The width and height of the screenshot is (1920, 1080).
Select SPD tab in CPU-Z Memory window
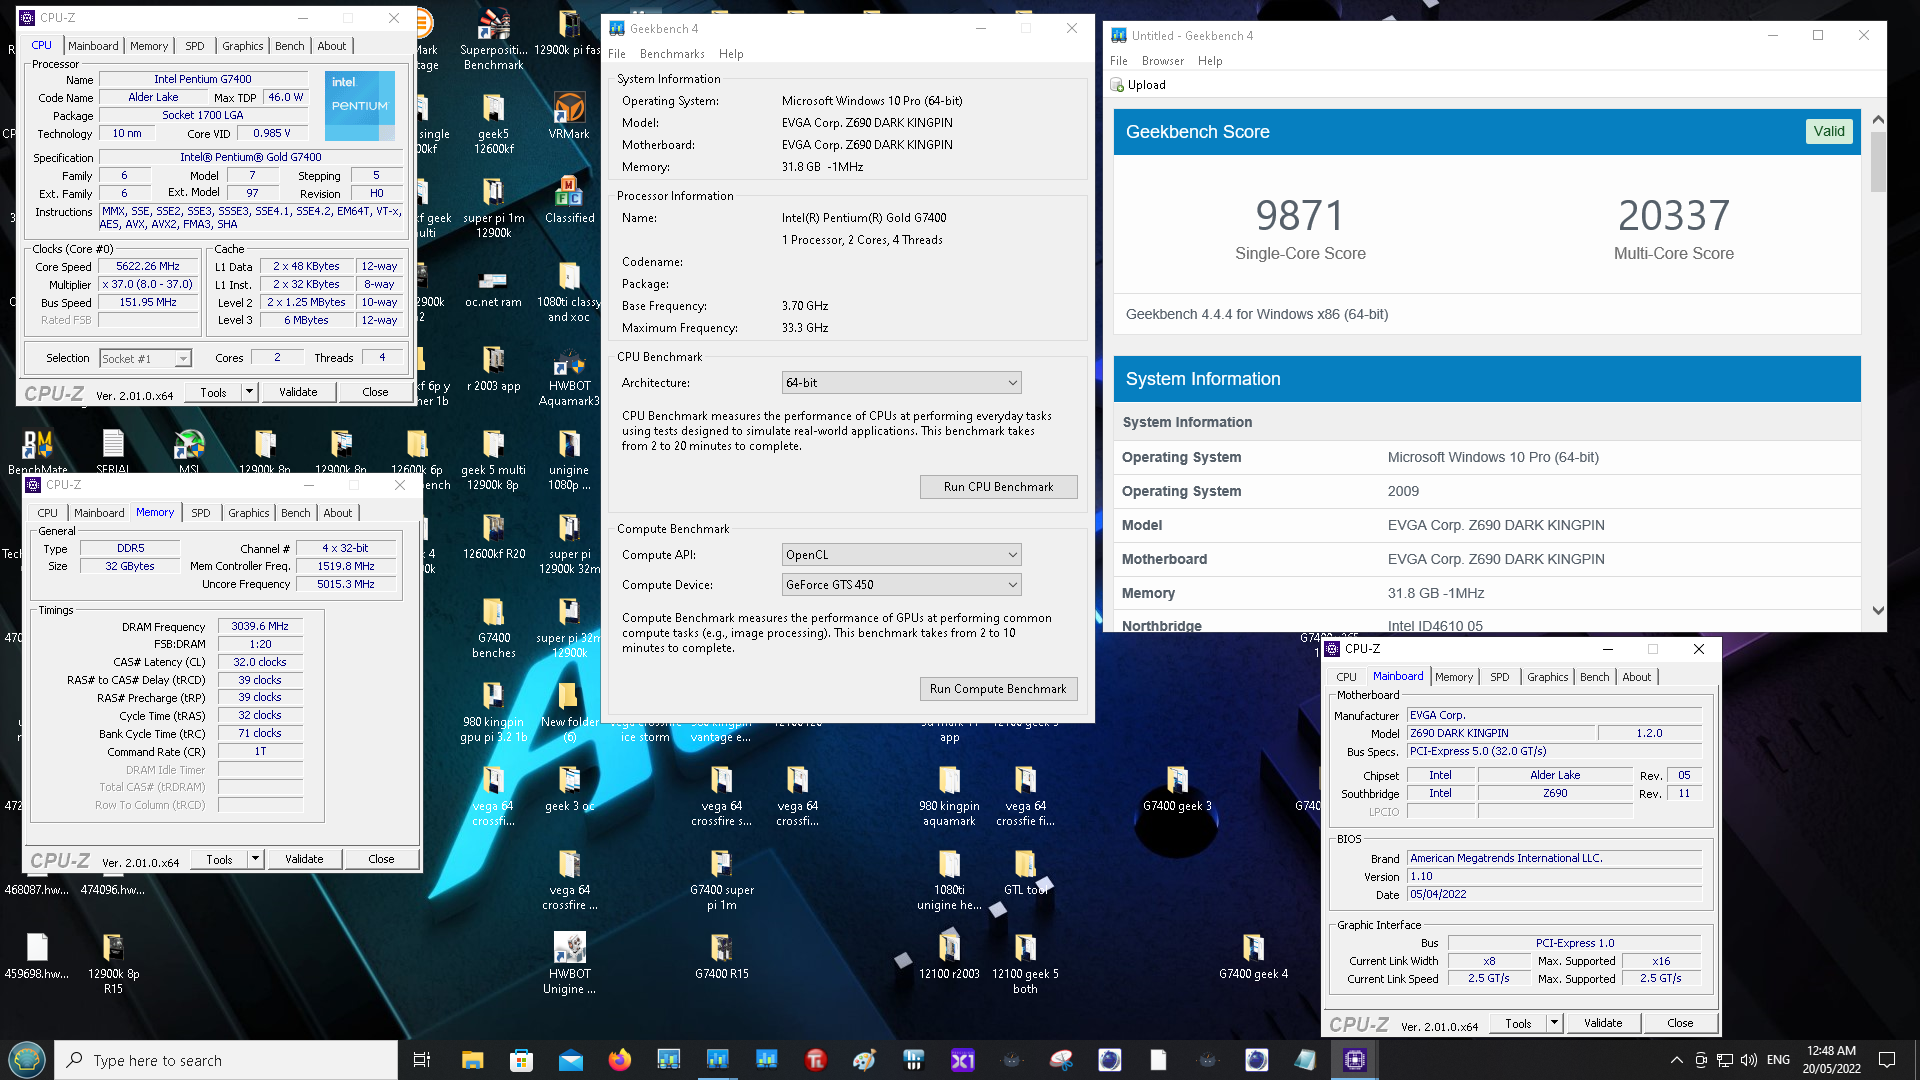(200, 513)
